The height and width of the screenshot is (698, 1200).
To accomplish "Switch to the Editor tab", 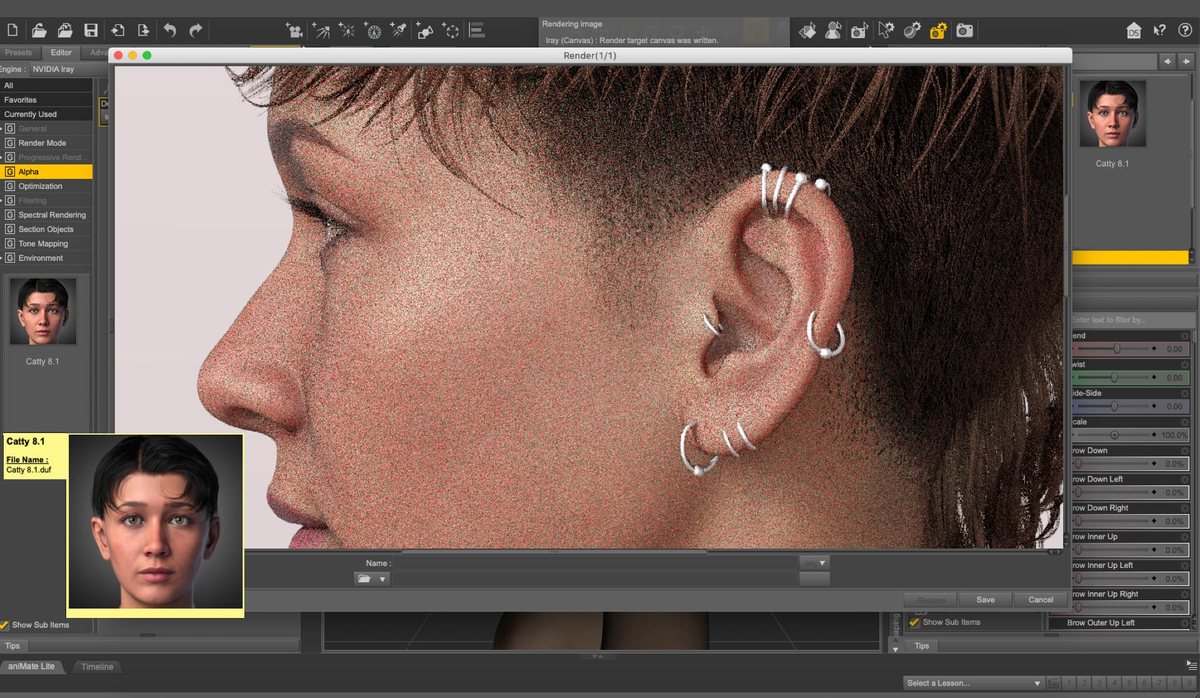I will pyautogui.click(x=61, y=52).
